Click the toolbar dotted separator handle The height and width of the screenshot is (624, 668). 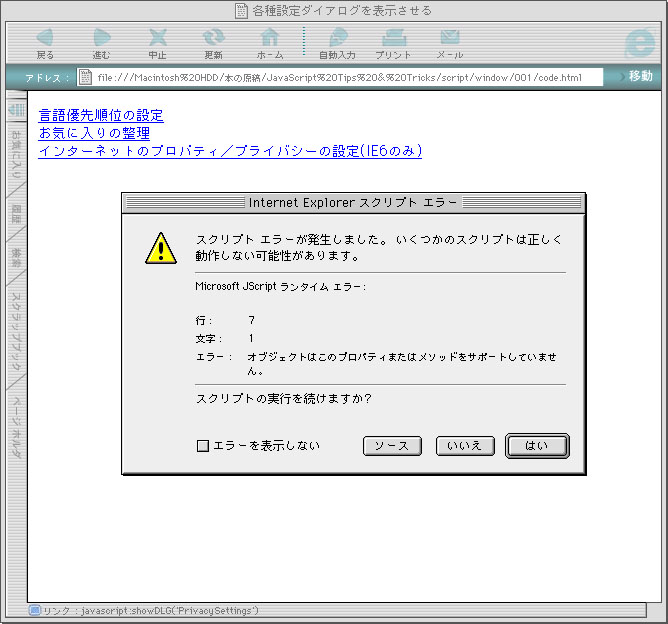tap(304, 41)
